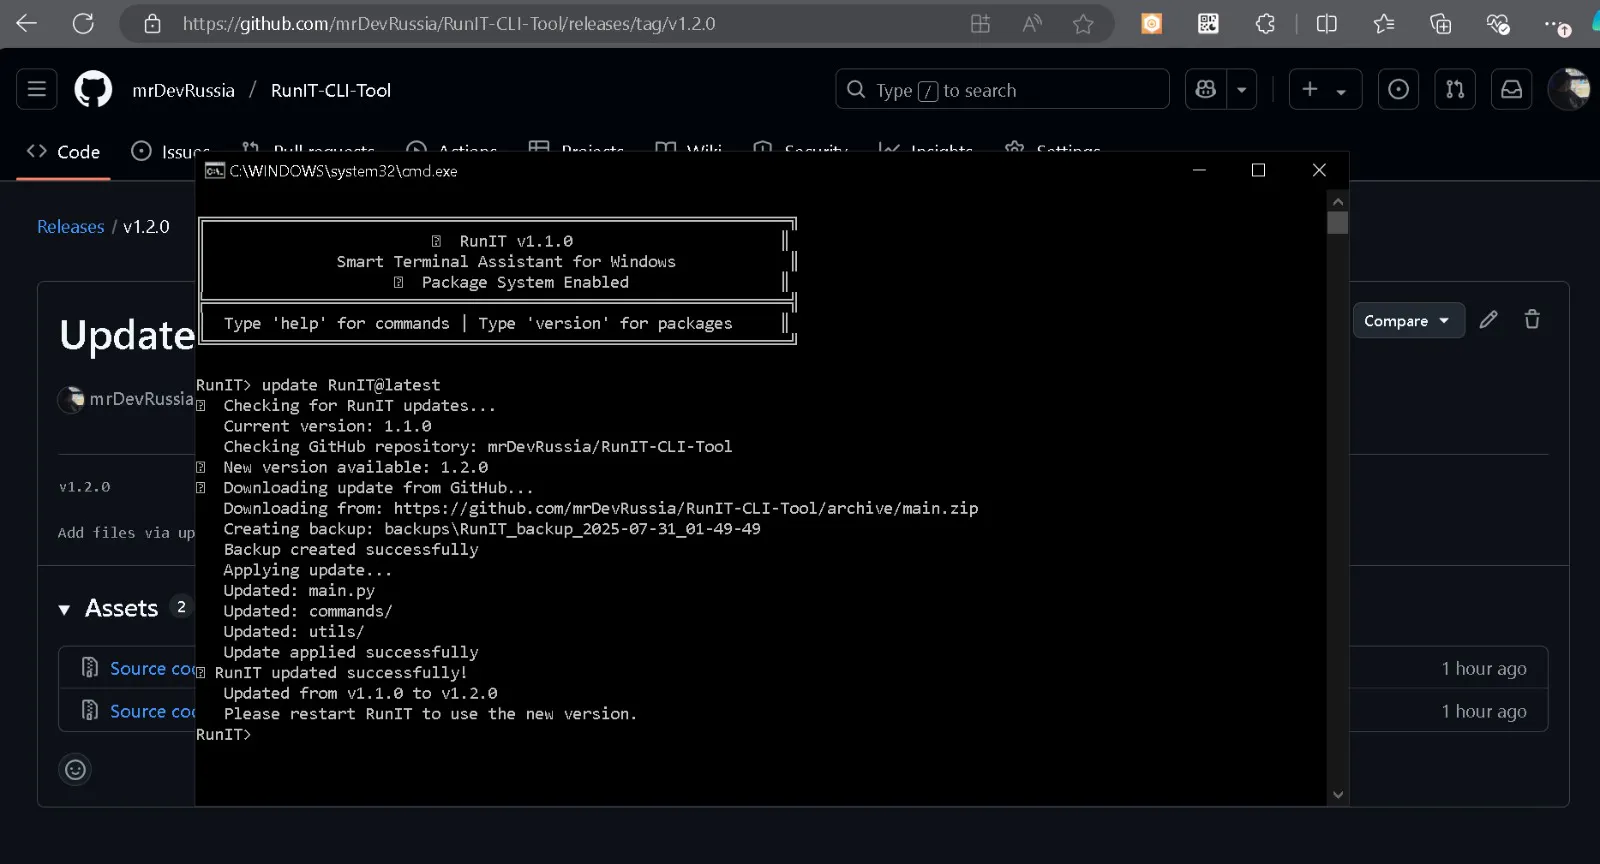View site information lock icon
This screenshot has height=864, width=1600.
coord(152,24)
